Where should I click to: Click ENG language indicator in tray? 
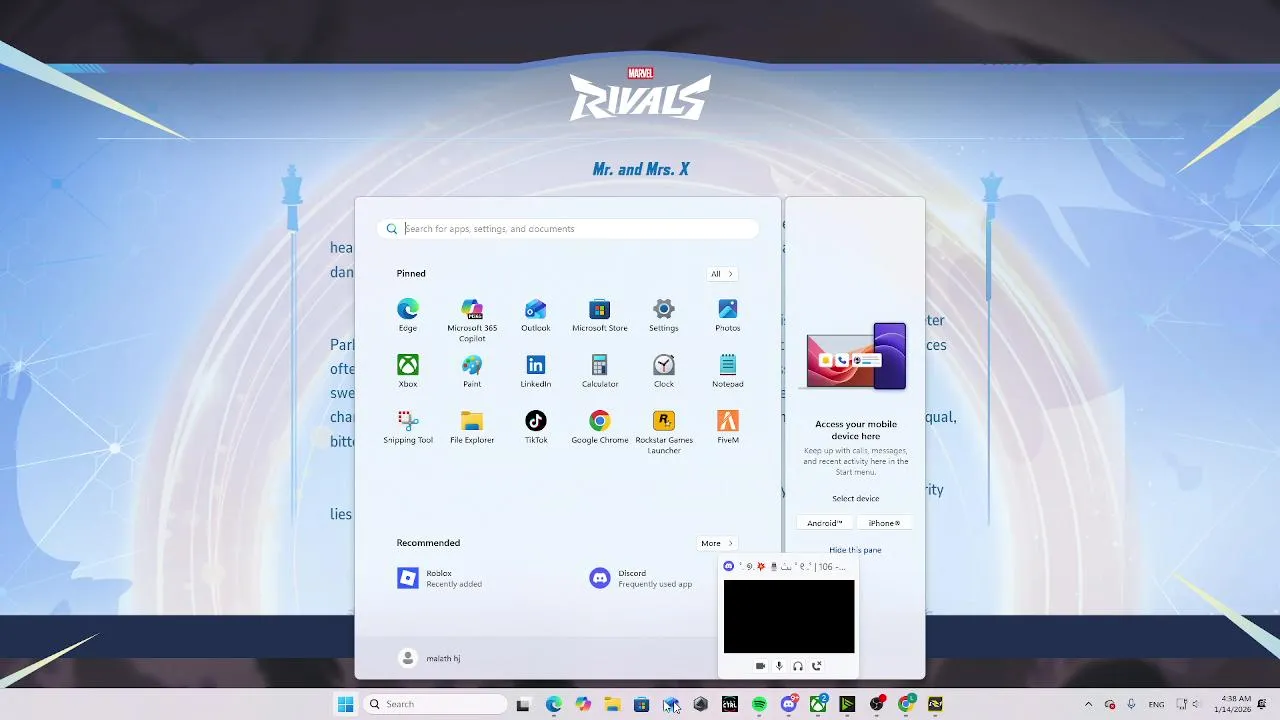click(1156, 704)
